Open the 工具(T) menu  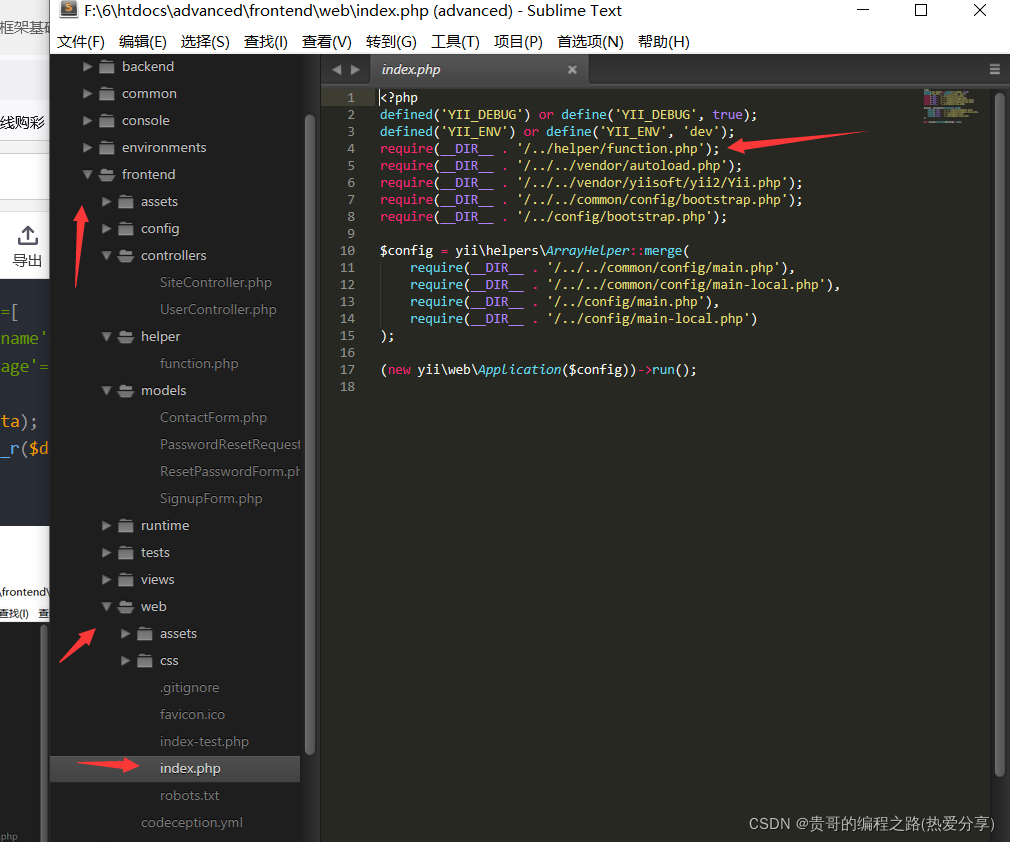pyautogui.click(x=455, y=42)
